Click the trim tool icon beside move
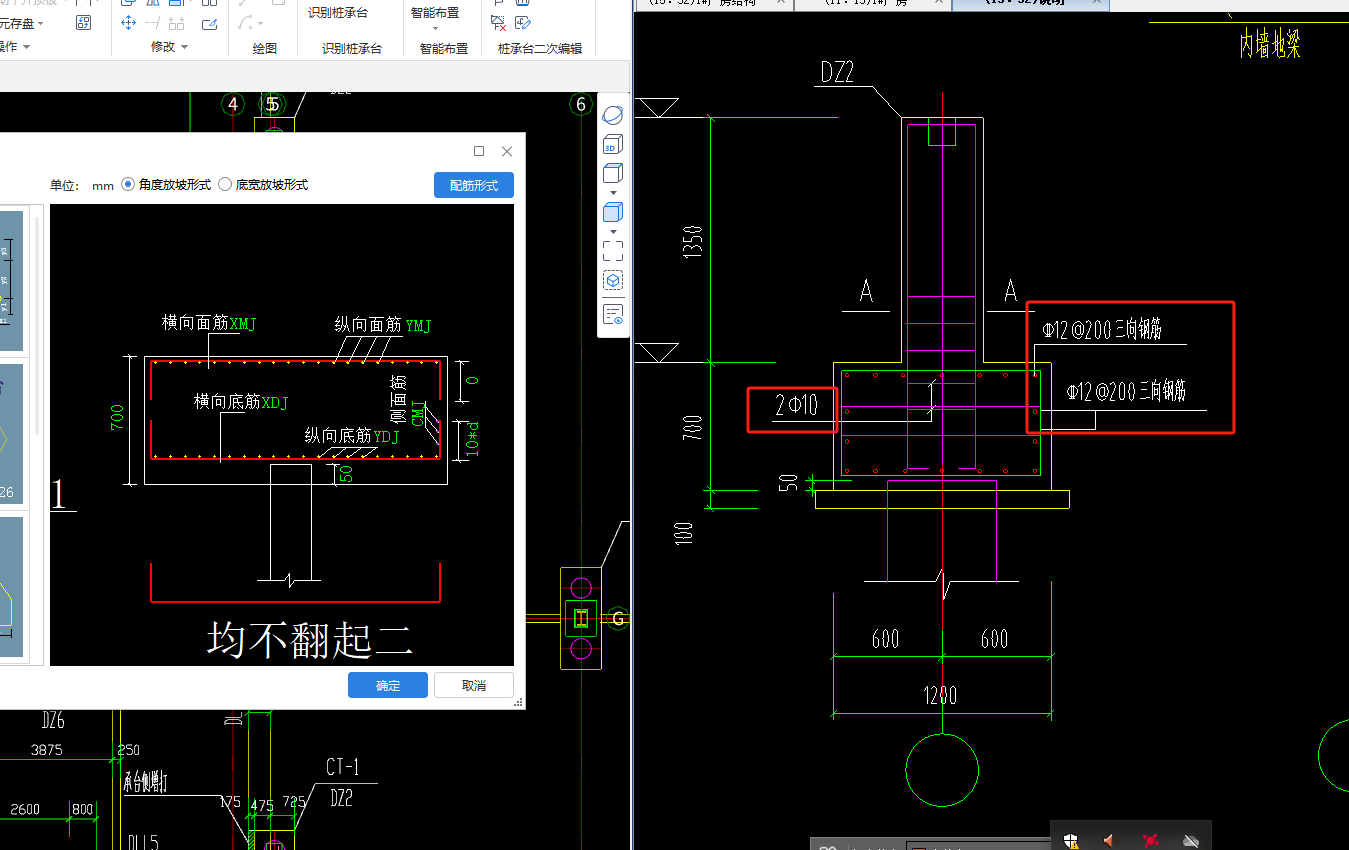The height and width of the screenshot is (850, 1349). tap(153, 23)
